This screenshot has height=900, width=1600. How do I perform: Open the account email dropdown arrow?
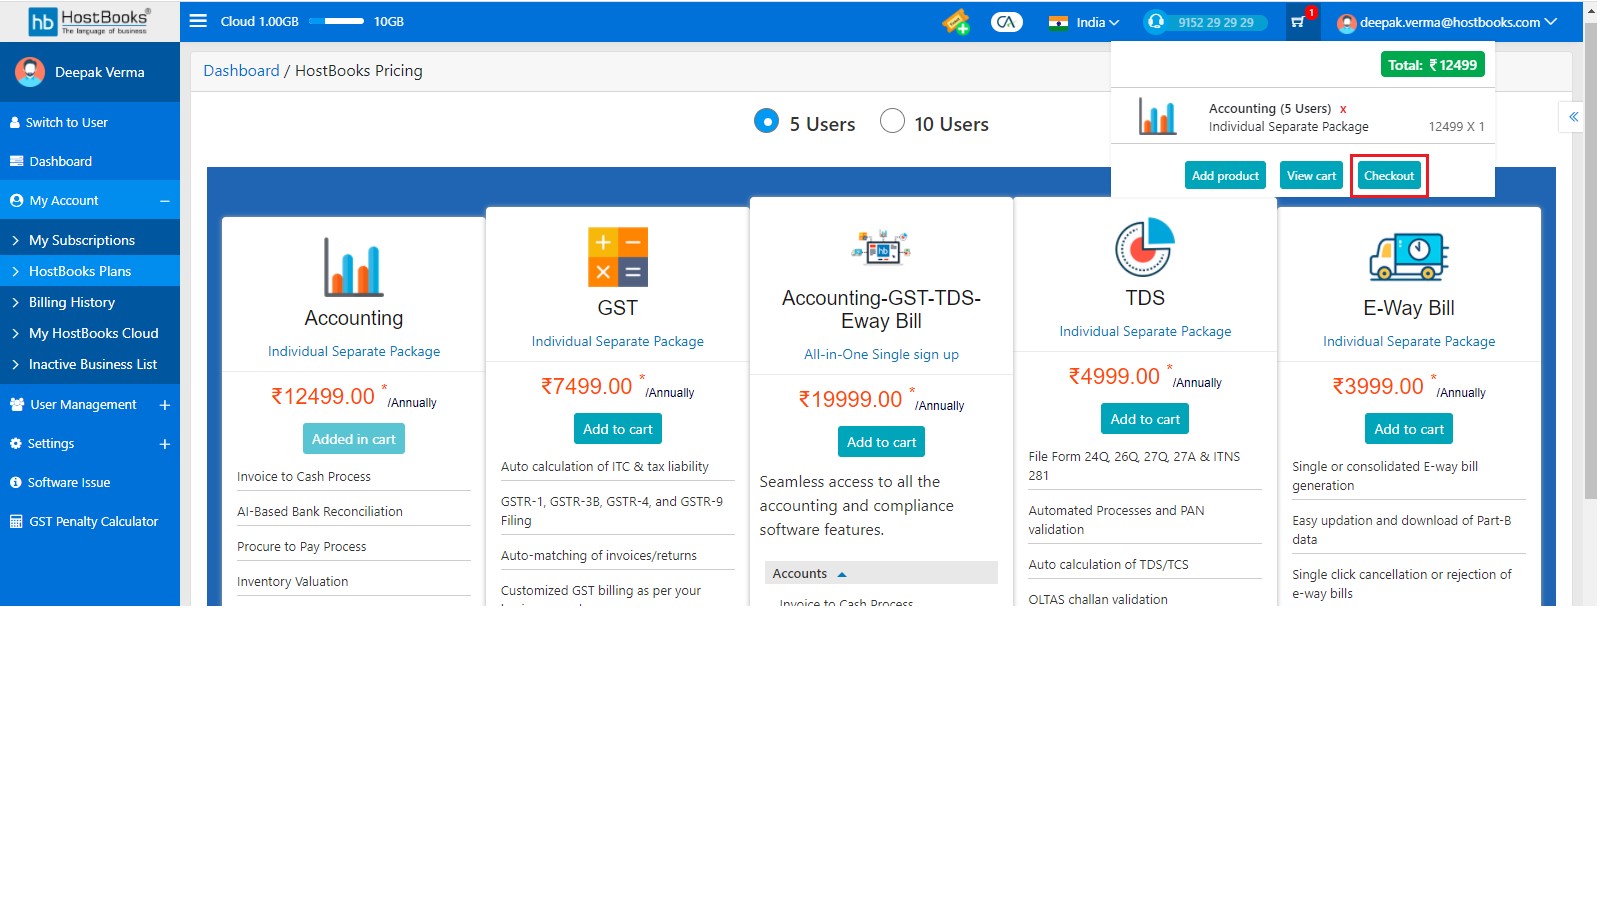(1551, 22)
